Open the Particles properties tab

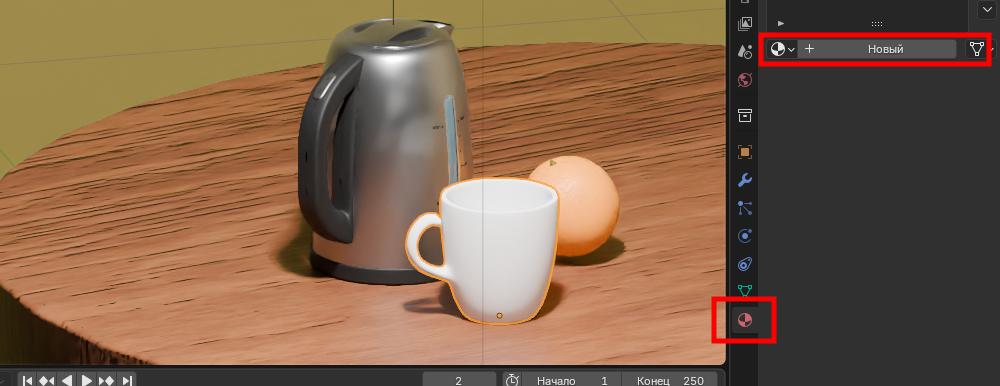click(744, 207)
